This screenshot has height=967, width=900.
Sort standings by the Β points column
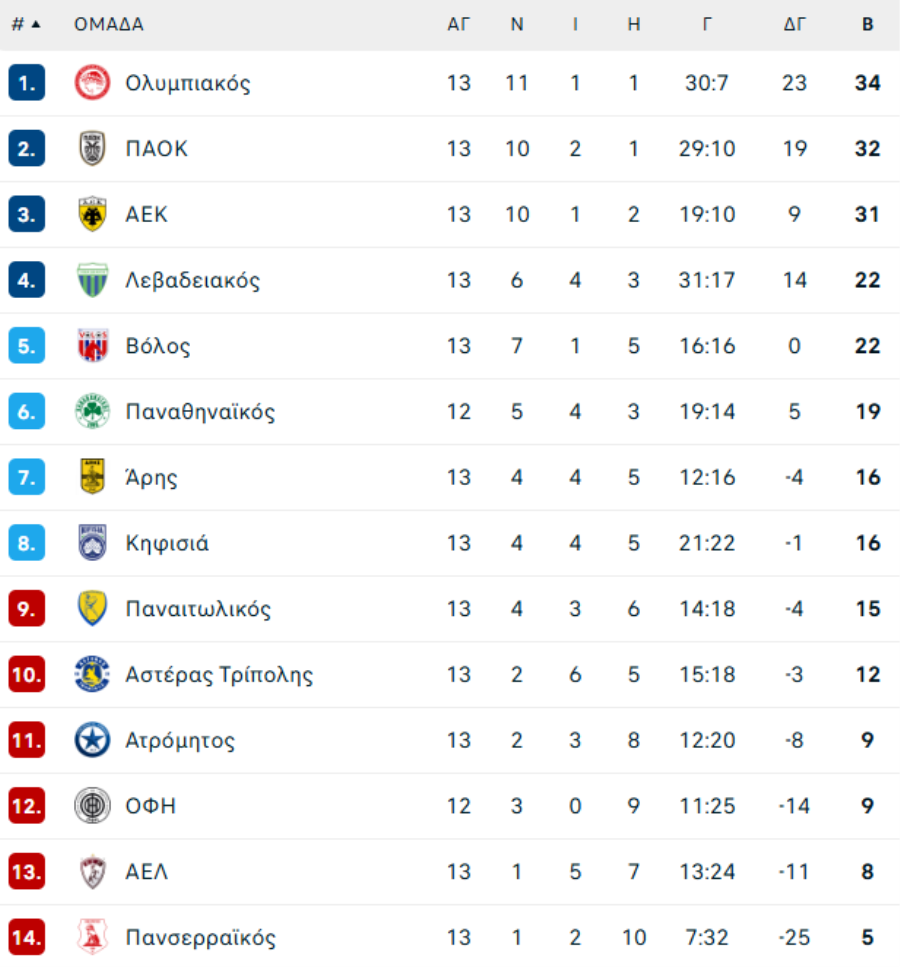pyautogui.click(x=867, y=25)
